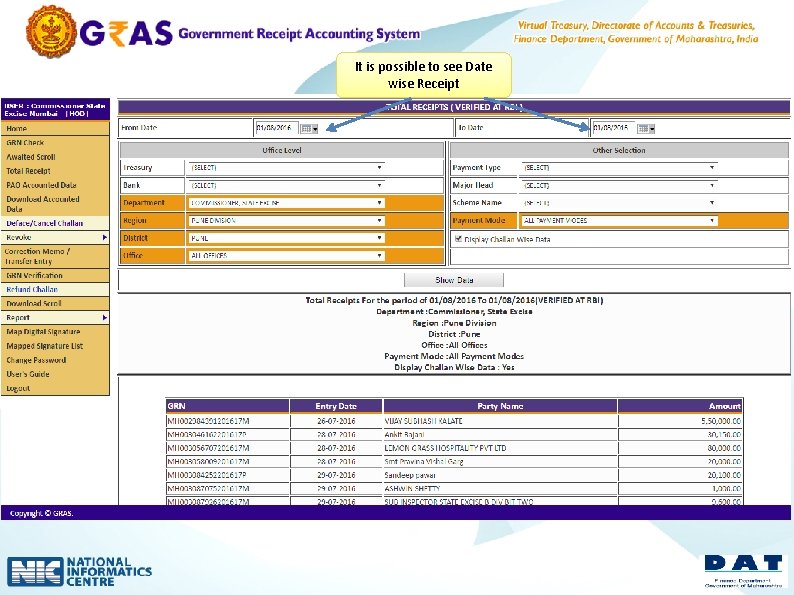Open Correction Memo / Transfer Entry

click(55, 256)
